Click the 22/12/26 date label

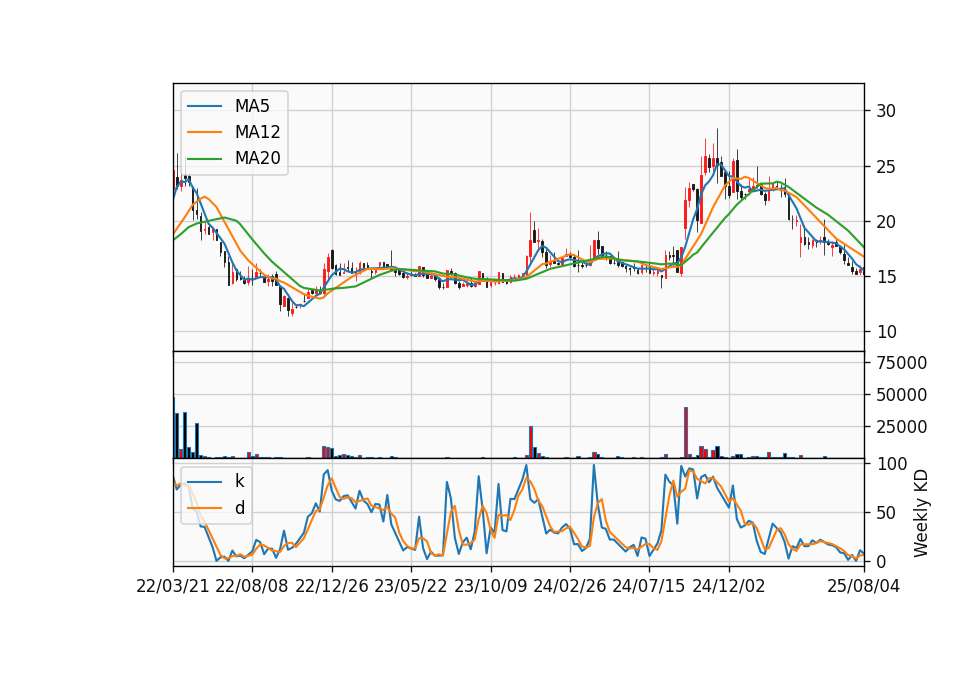(x=332, y=586)
